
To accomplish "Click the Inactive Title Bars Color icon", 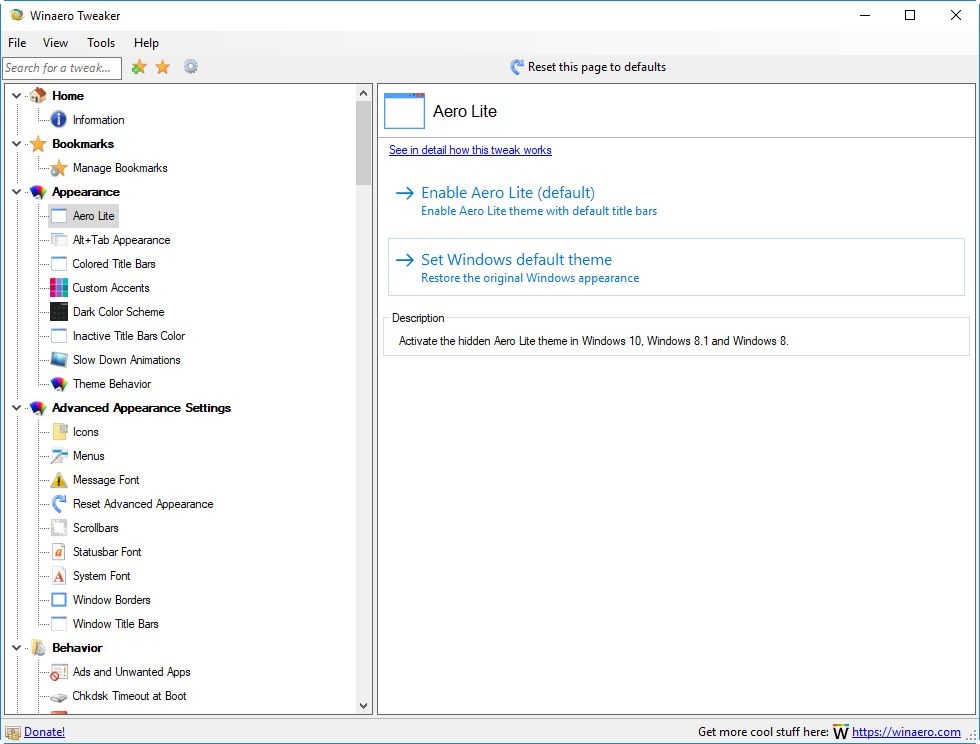I will coord(59,336).
